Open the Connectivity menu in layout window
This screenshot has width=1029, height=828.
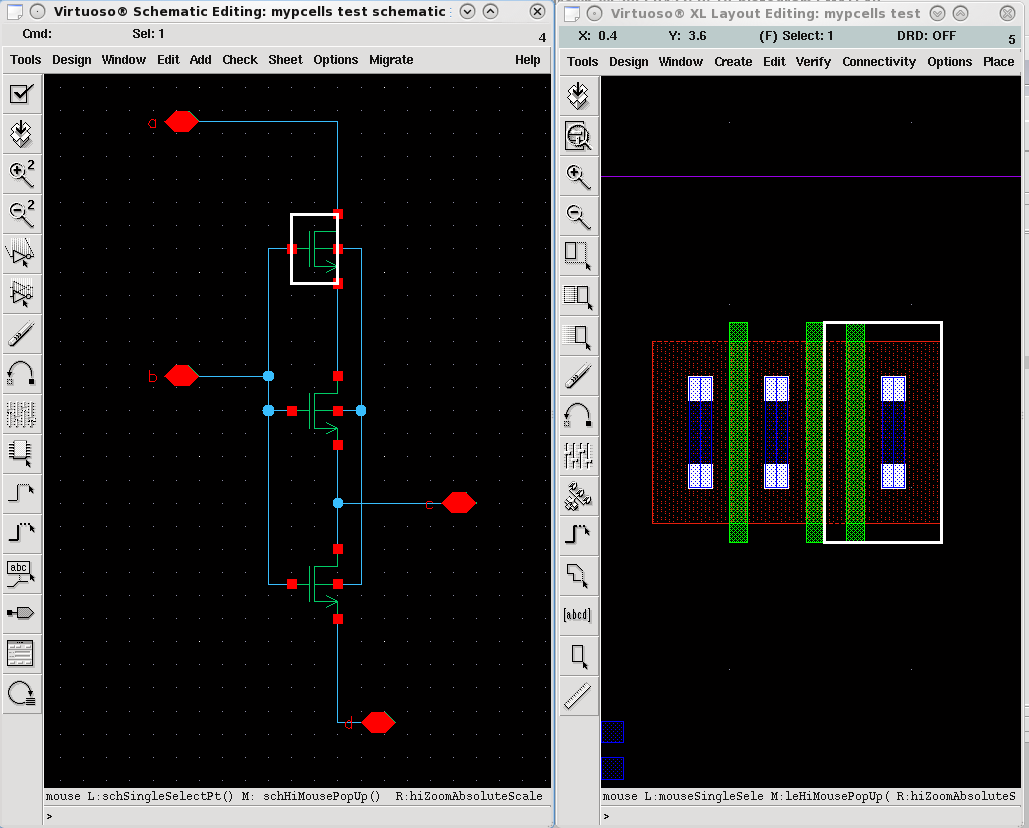click(x=879, y=62)
